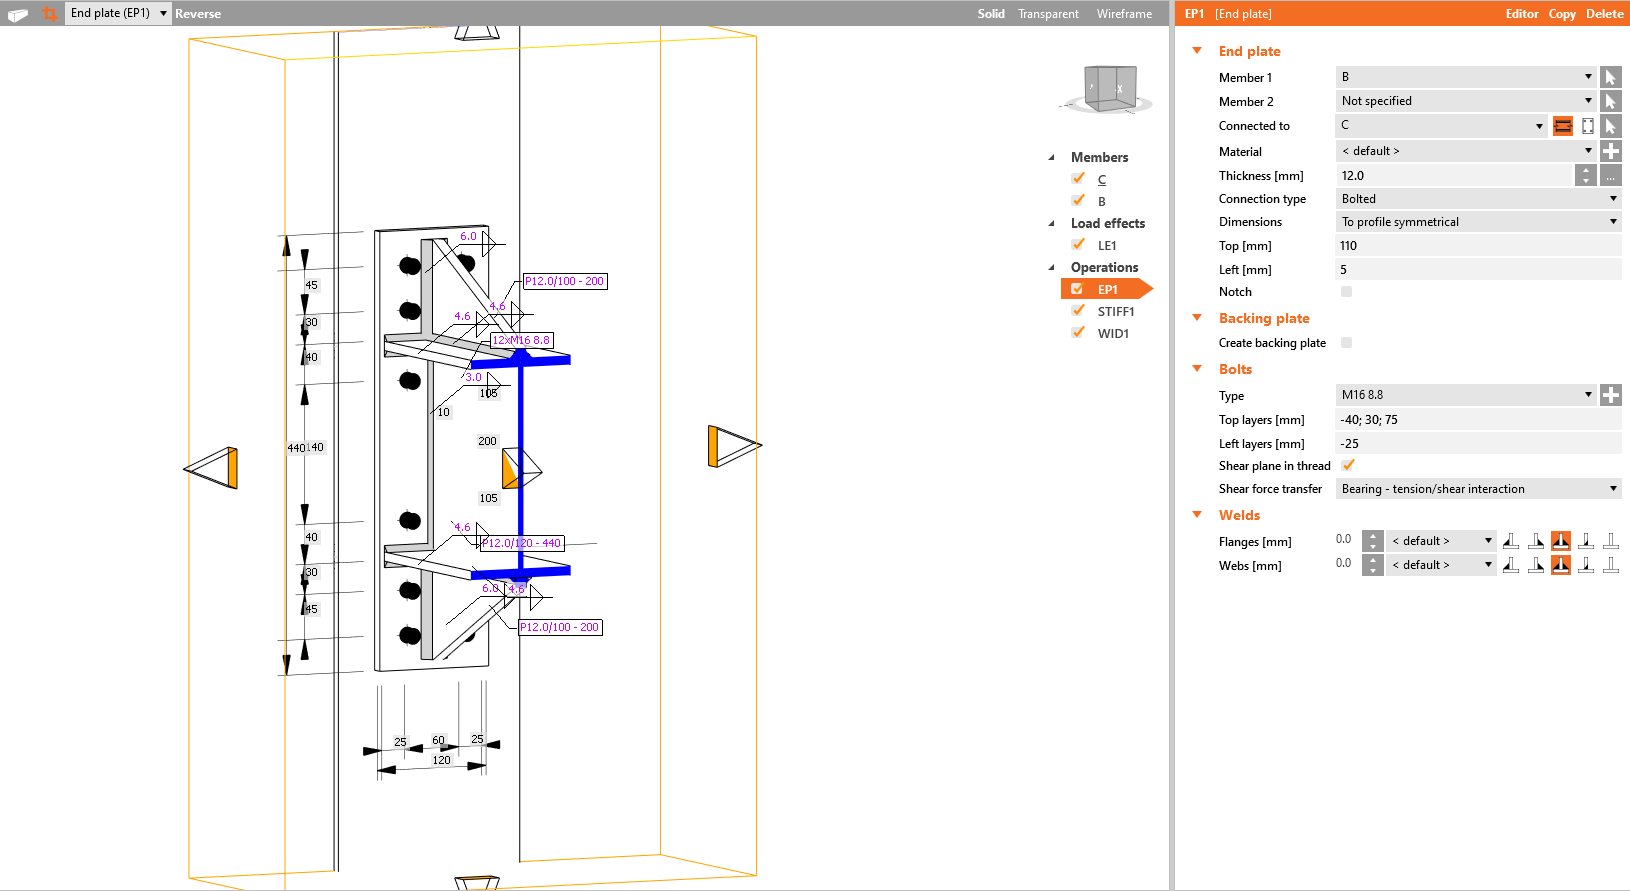Collapse the Bolts section

(x=1197, y=369)
